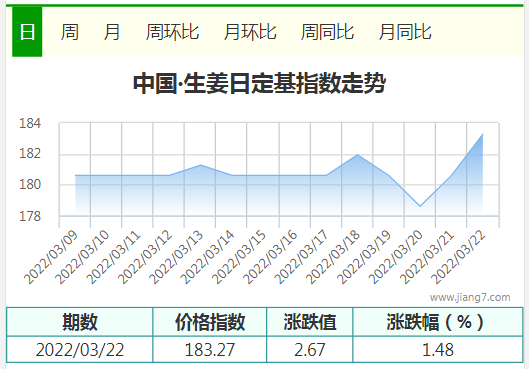This screenshot has width=529, height=369.
Task: Click the peak data point on 2022/03/22
Action: pyautogui.click(x=483, y=135)
